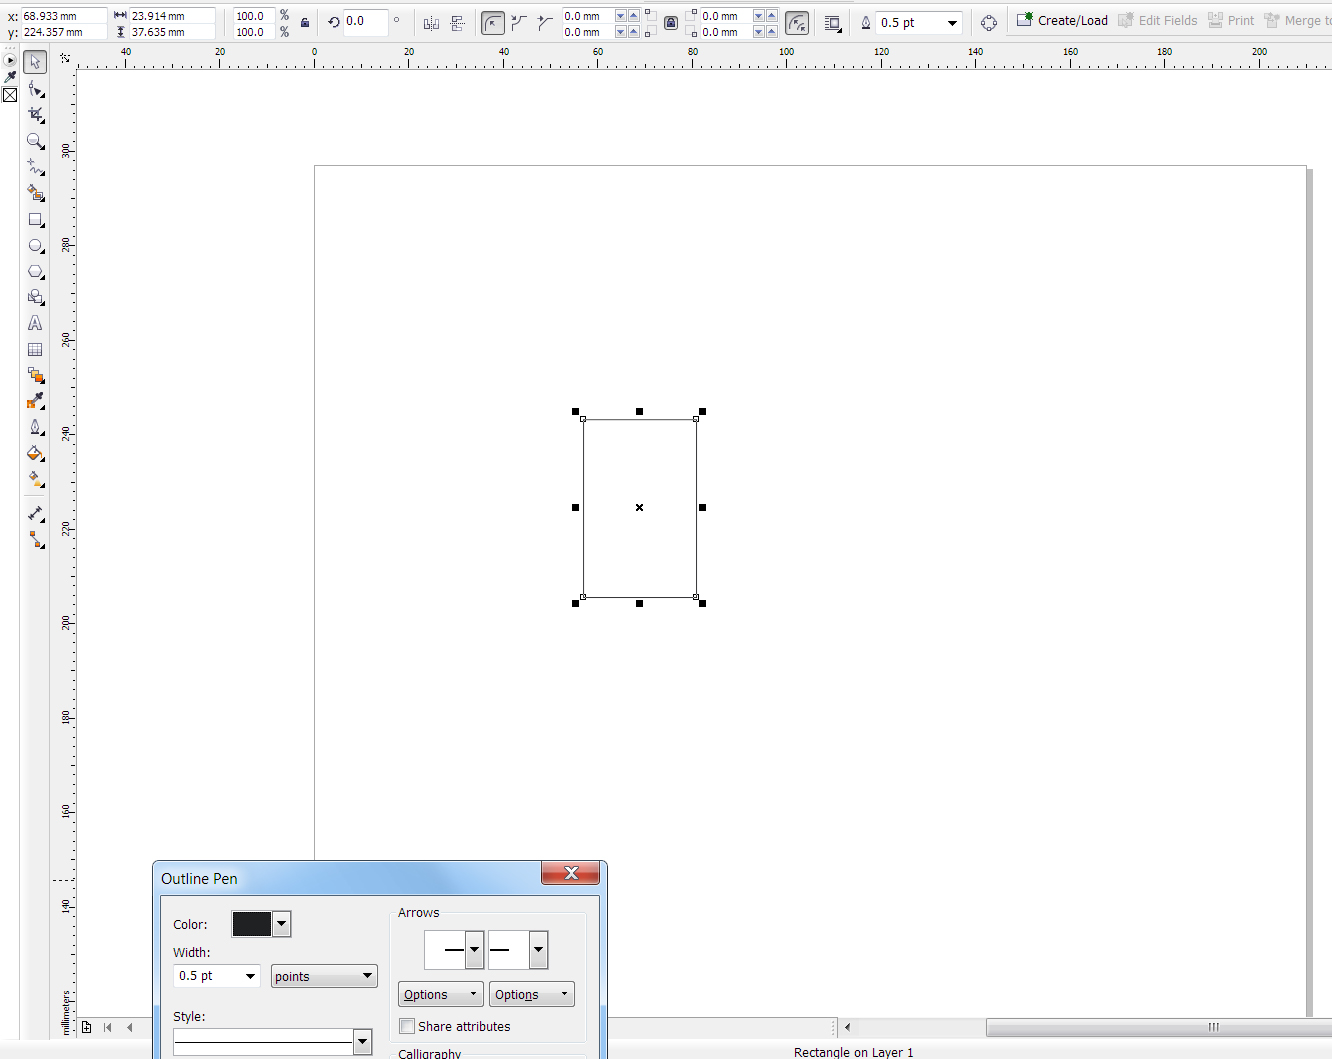Click the Add page icon
The image size is (1332, 1059).
[x=87, y=1027]
